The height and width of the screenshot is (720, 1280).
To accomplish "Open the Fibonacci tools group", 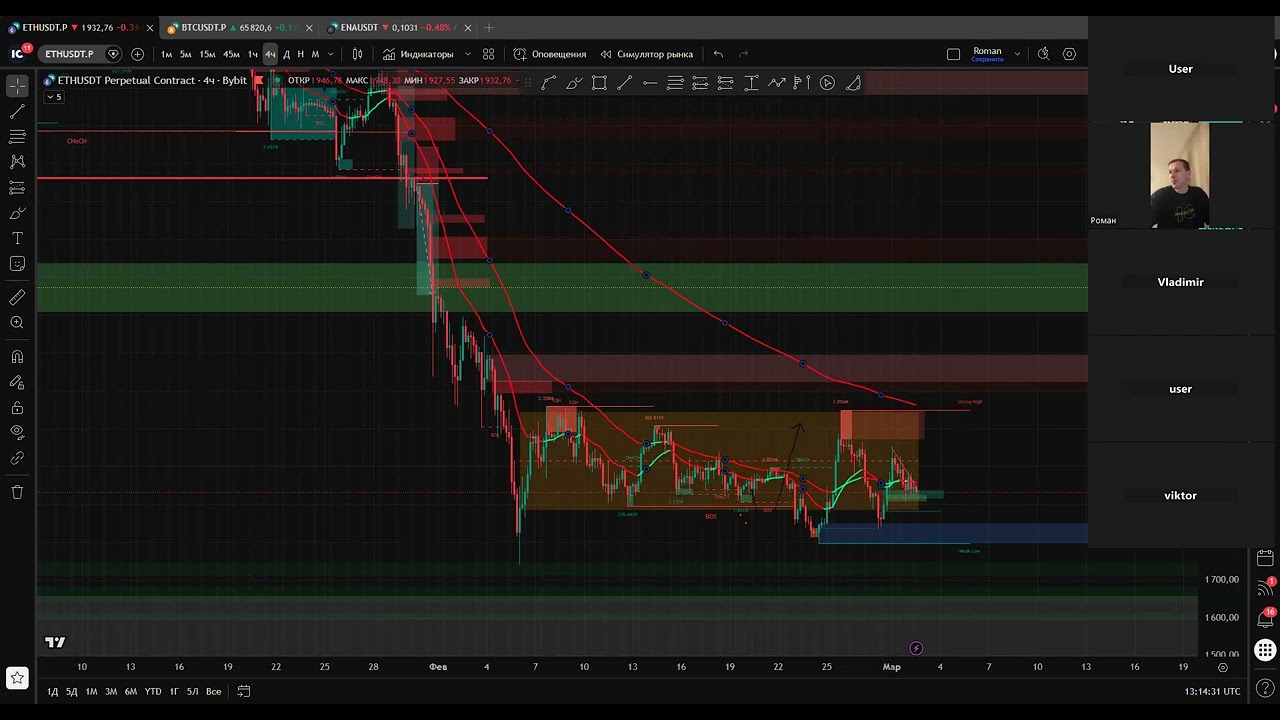I will pos(17,136).
